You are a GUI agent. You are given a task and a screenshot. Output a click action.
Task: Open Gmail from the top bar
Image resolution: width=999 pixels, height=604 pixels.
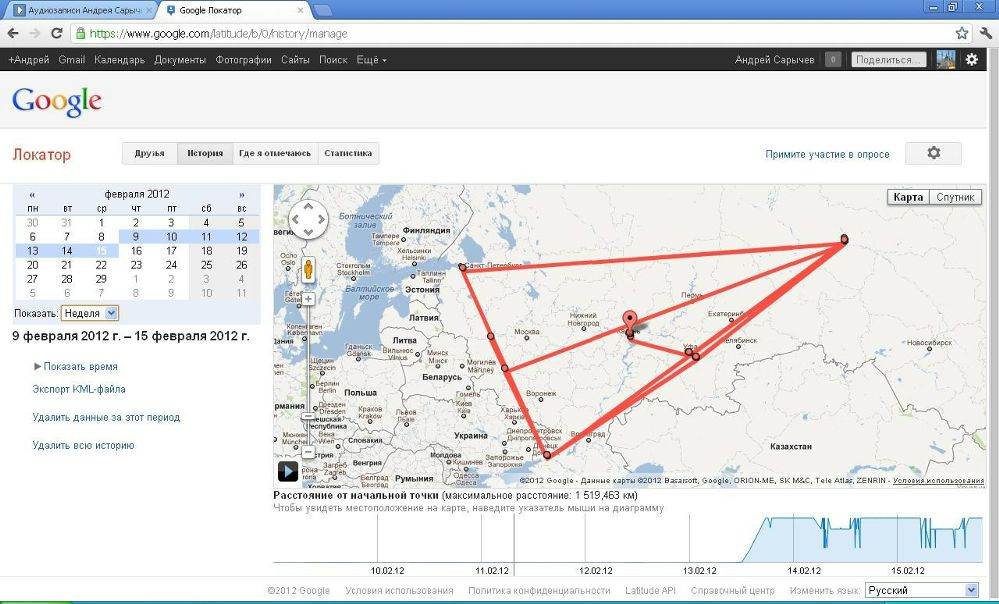tap(71, 60)
